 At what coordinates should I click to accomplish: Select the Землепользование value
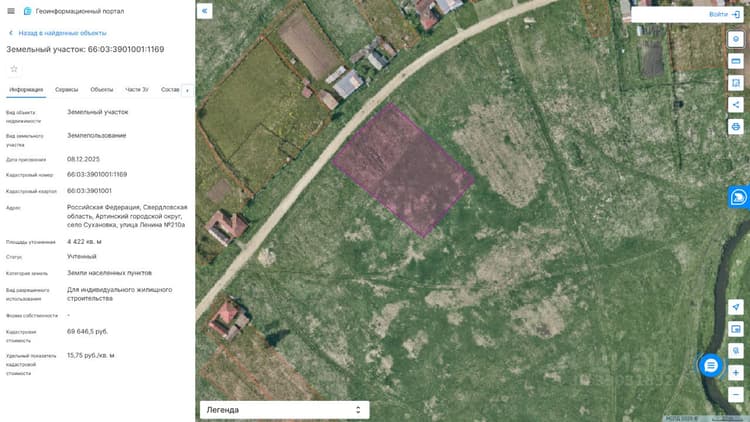pos(97,135)
